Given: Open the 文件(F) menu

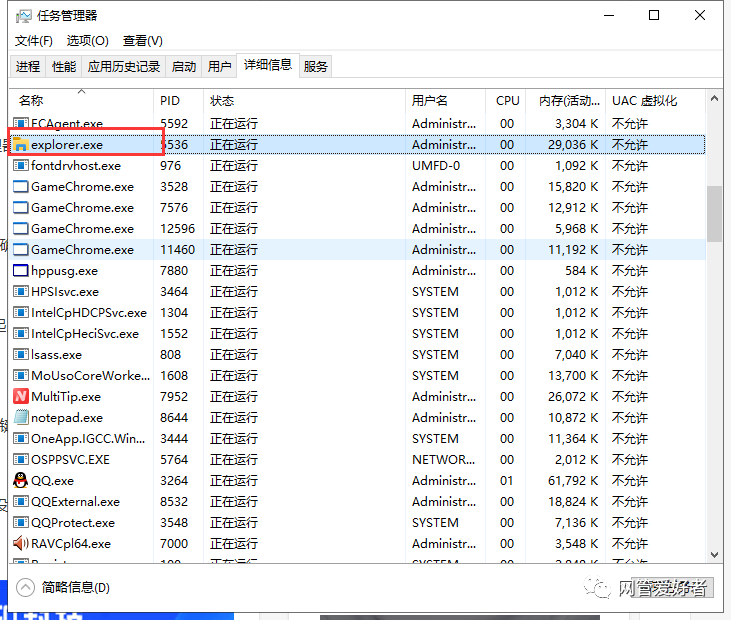Looking at the screenshot, I should 34,41.
